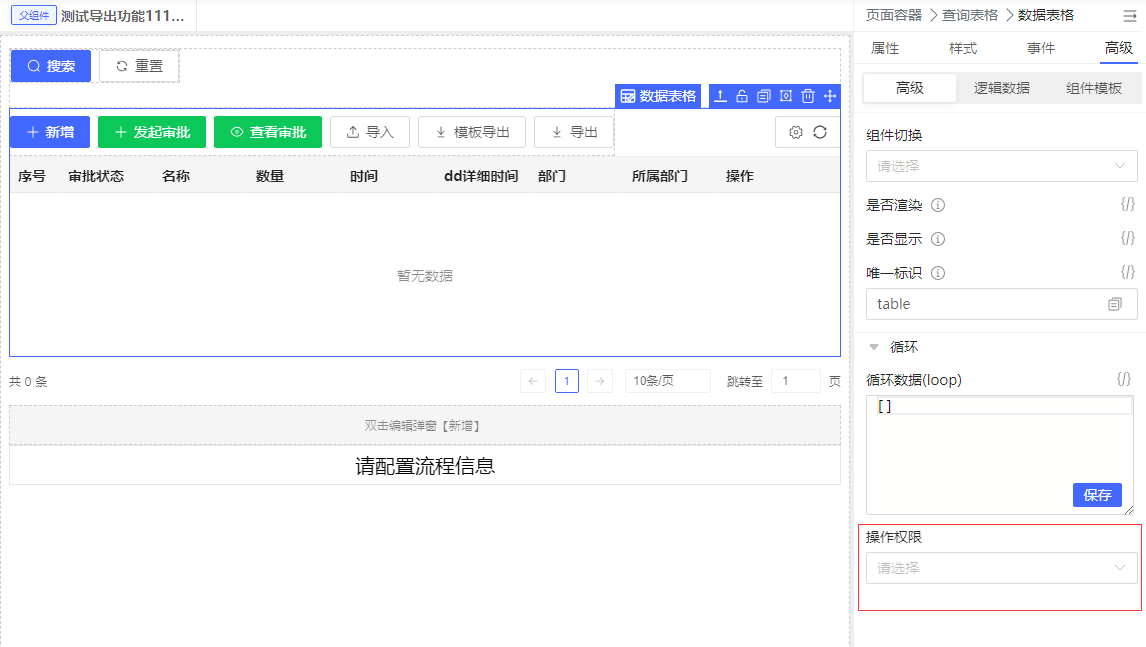Click the loop data textarea
This screenshot has width=1146, height=647.
coord(1000,455)
